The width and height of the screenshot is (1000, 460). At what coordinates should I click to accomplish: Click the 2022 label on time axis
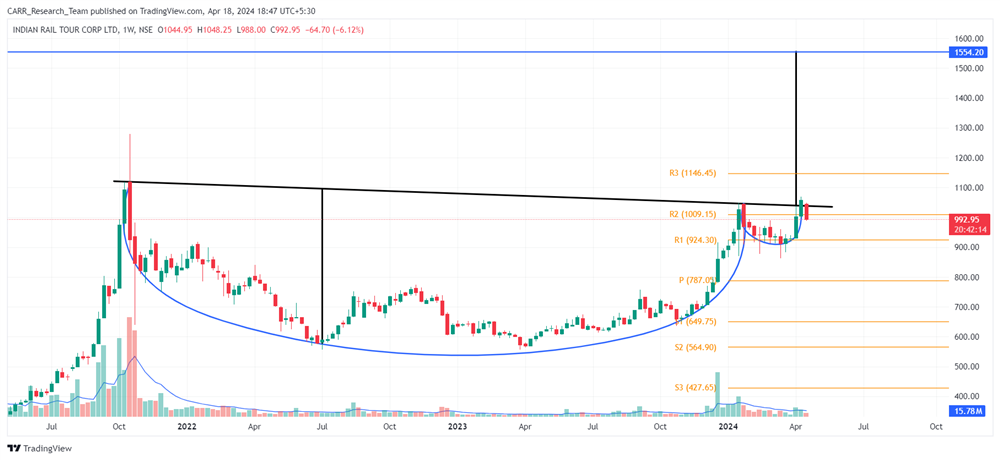point(186,425)
